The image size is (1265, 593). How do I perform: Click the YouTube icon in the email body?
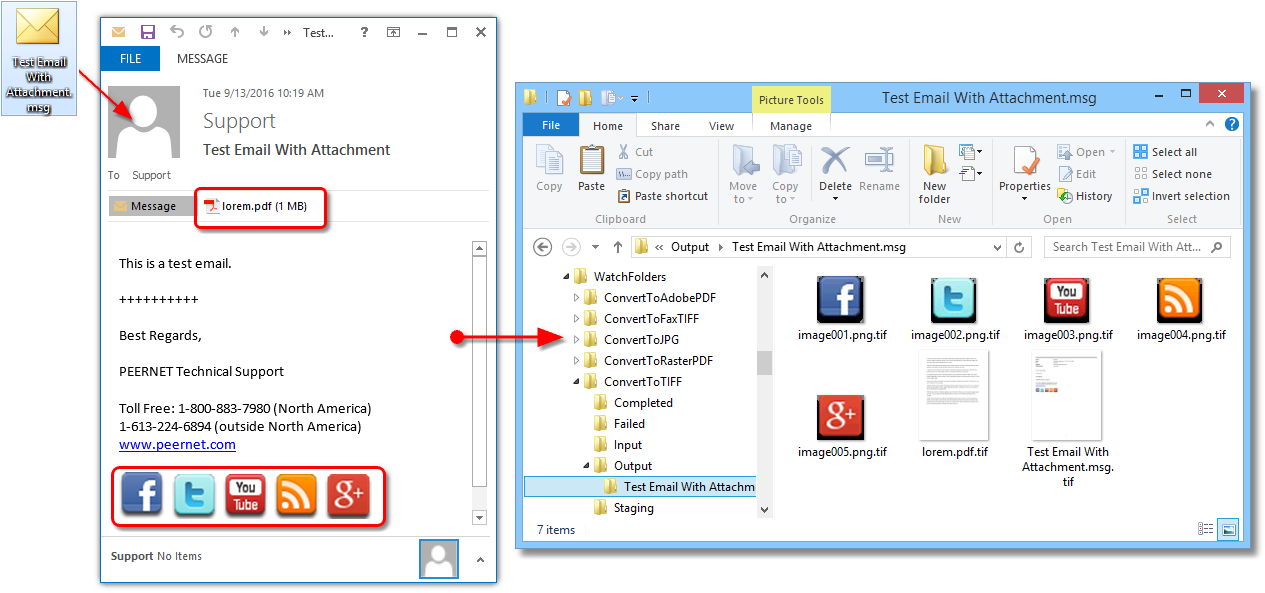[x=245, y=493]
